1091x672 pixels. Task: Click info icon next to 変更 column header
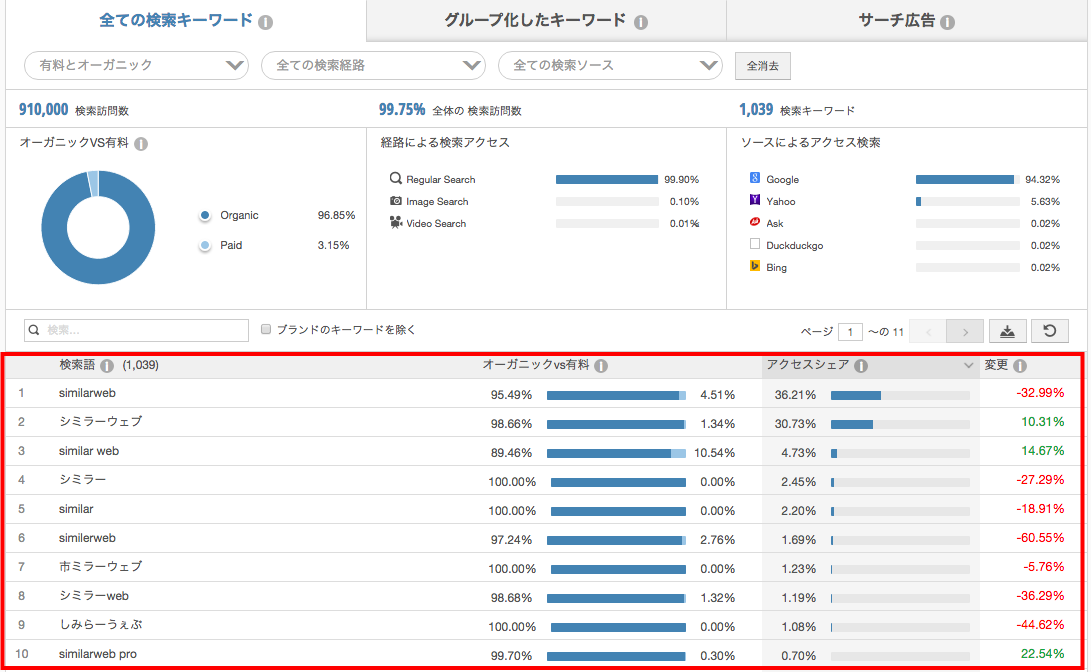[x=1020, y=365]
